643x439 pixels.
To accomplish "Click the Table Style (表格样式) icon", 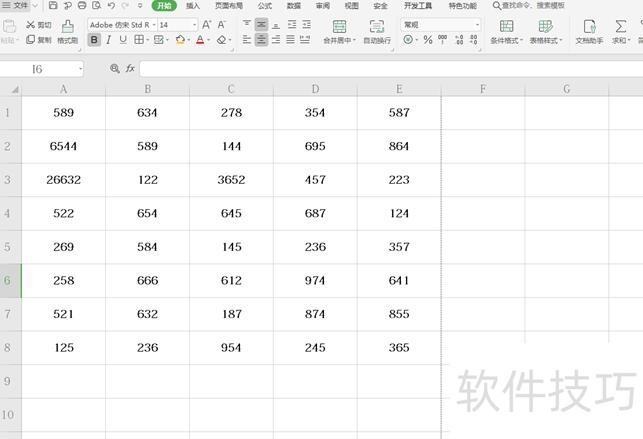I will (545, 27).
